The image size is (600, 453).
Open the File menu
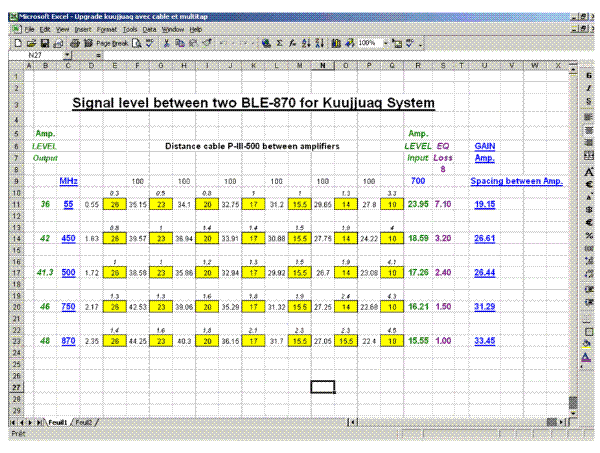29,29
